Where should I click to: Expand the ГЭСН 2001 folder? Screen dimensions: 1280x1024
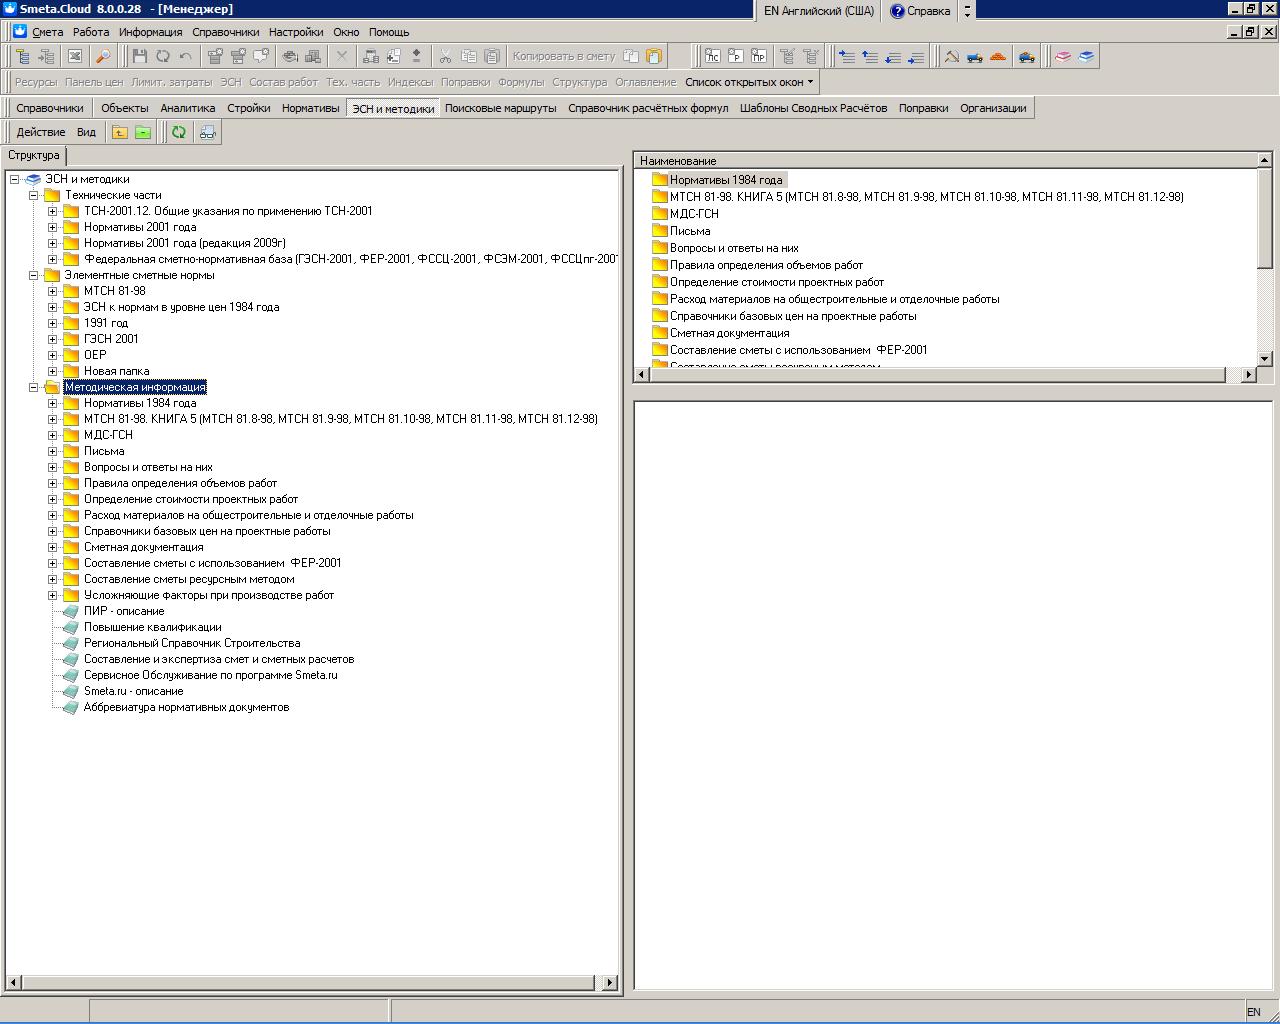[x=52, y=340]
